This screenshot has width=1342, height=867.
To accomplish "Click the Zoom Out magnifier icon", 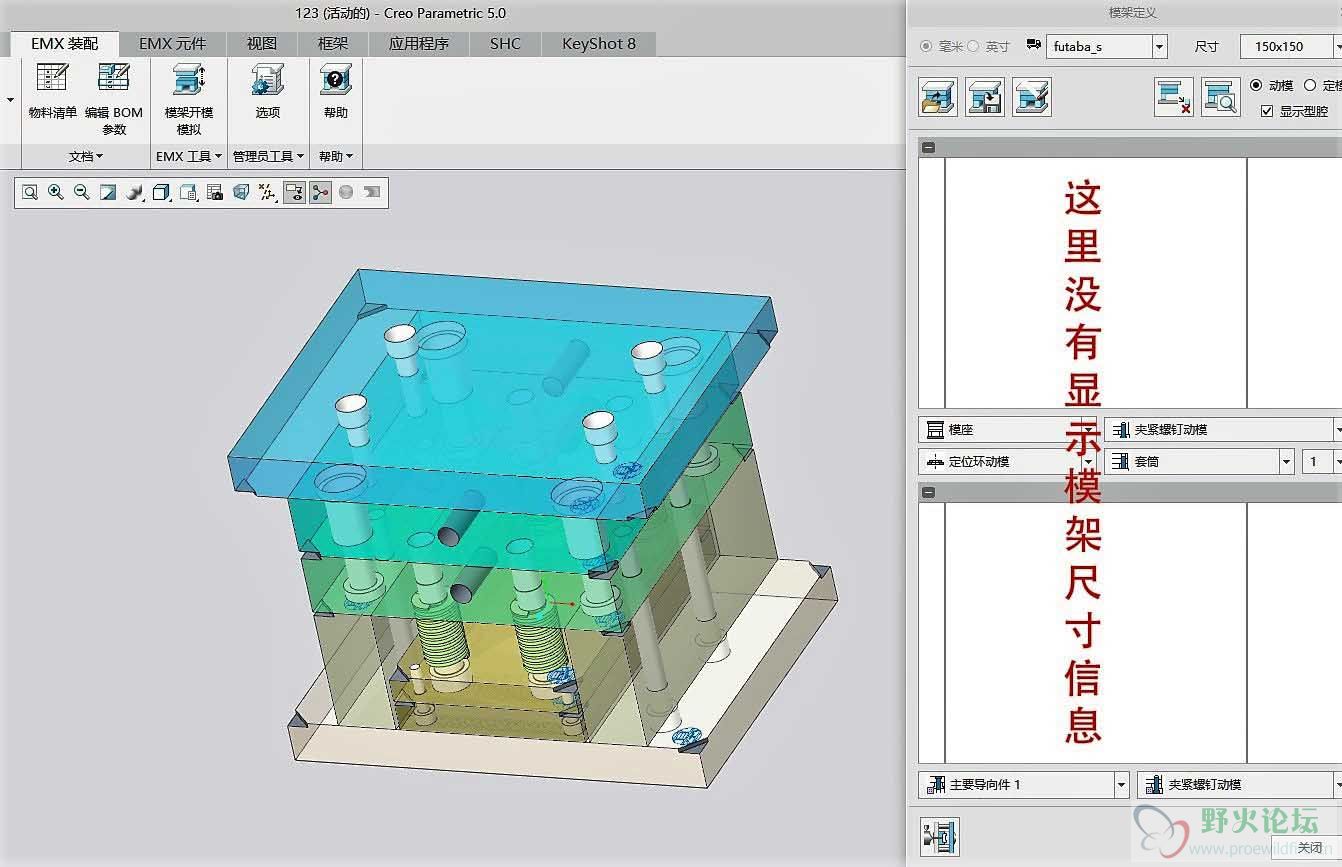I will pos(82,192).
